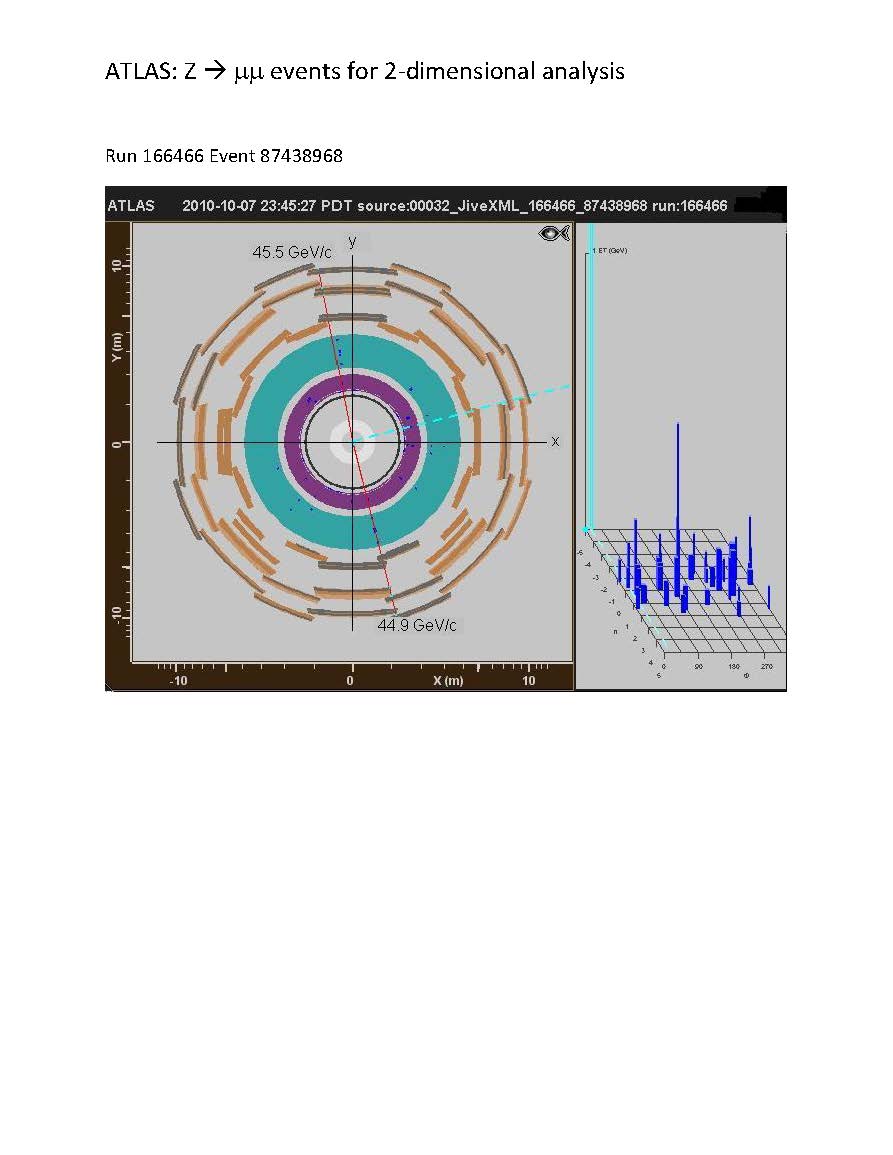Click the '270' phi label in lego plot
Image resolution: width=893 pixels, height=1155 pixels.
point(766,666)
